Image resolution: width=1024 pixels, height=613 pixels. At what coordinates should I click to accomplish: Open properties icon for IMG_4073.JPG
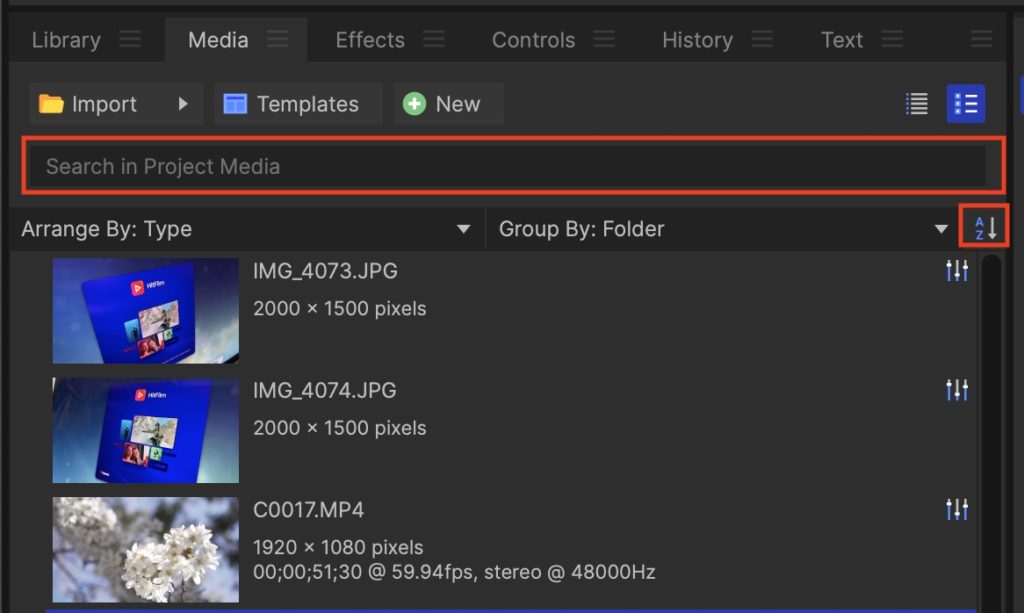957,271
